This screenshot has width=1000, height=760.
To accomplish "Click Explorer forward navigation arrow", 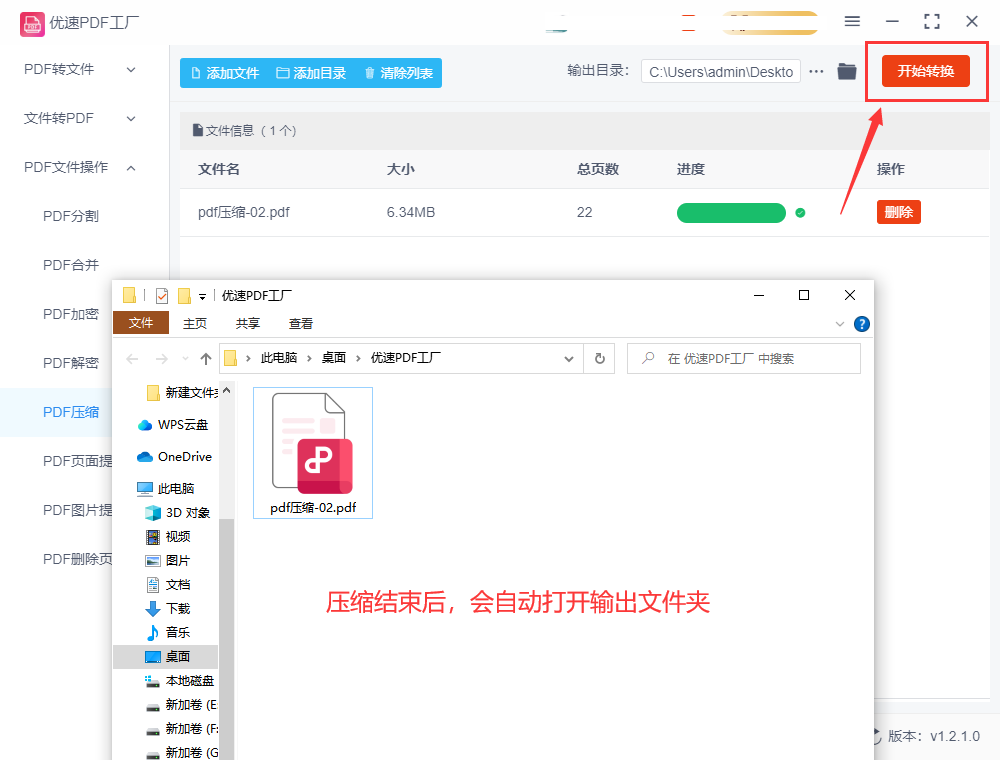I will (162, 359).
